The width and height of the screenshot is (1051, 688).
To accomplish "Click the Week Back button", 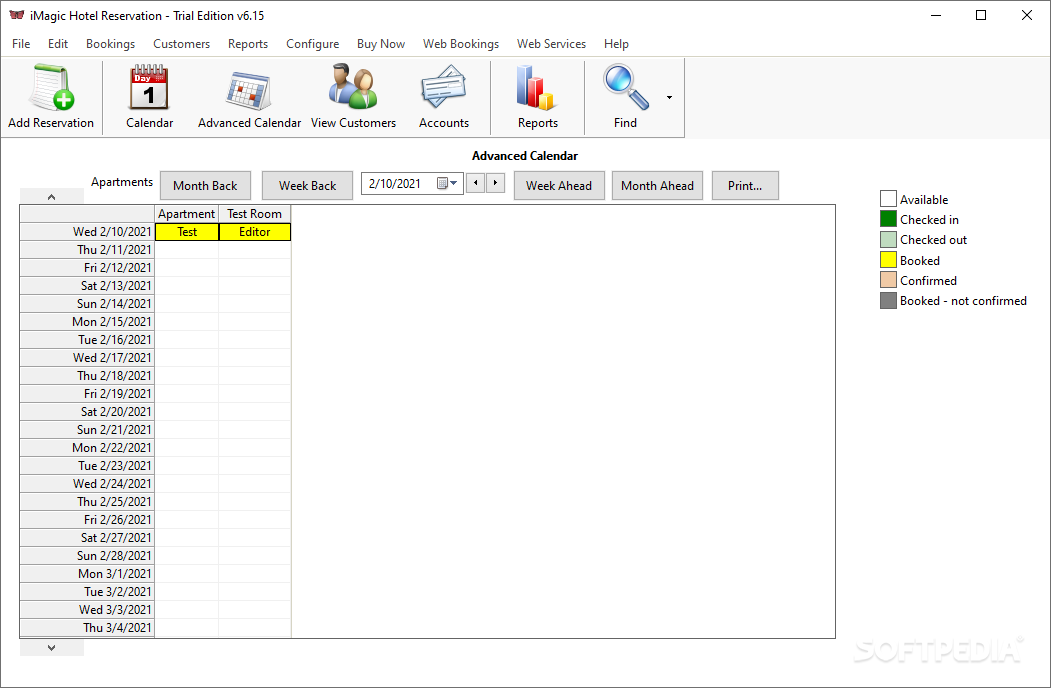I will 307,186.
